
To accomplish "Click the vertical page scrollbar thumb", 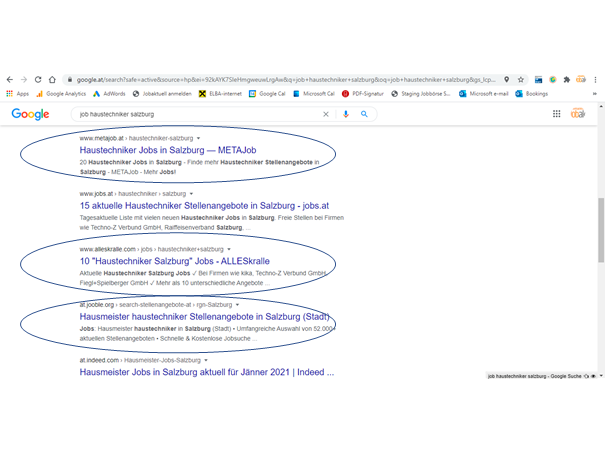I will pyautogui.click(x=601, y=230).
